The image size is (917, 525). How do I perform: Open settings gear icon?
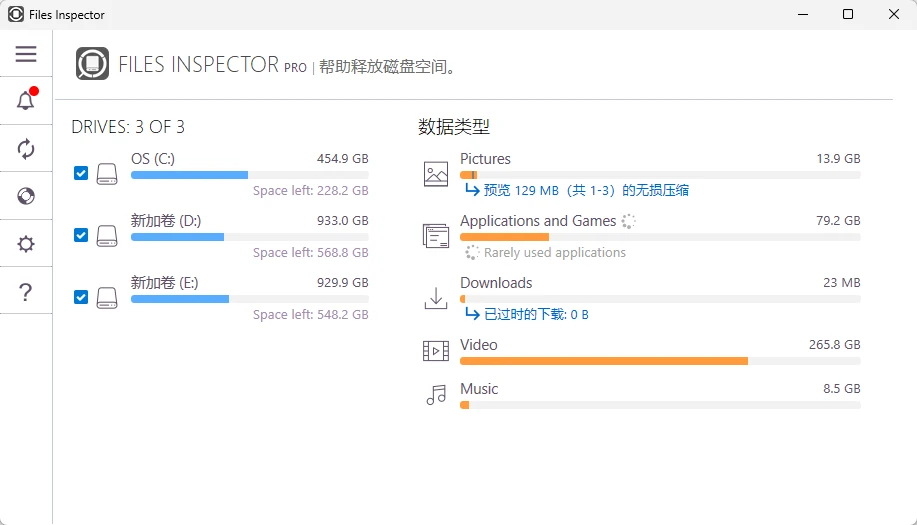tap(26, 244)
